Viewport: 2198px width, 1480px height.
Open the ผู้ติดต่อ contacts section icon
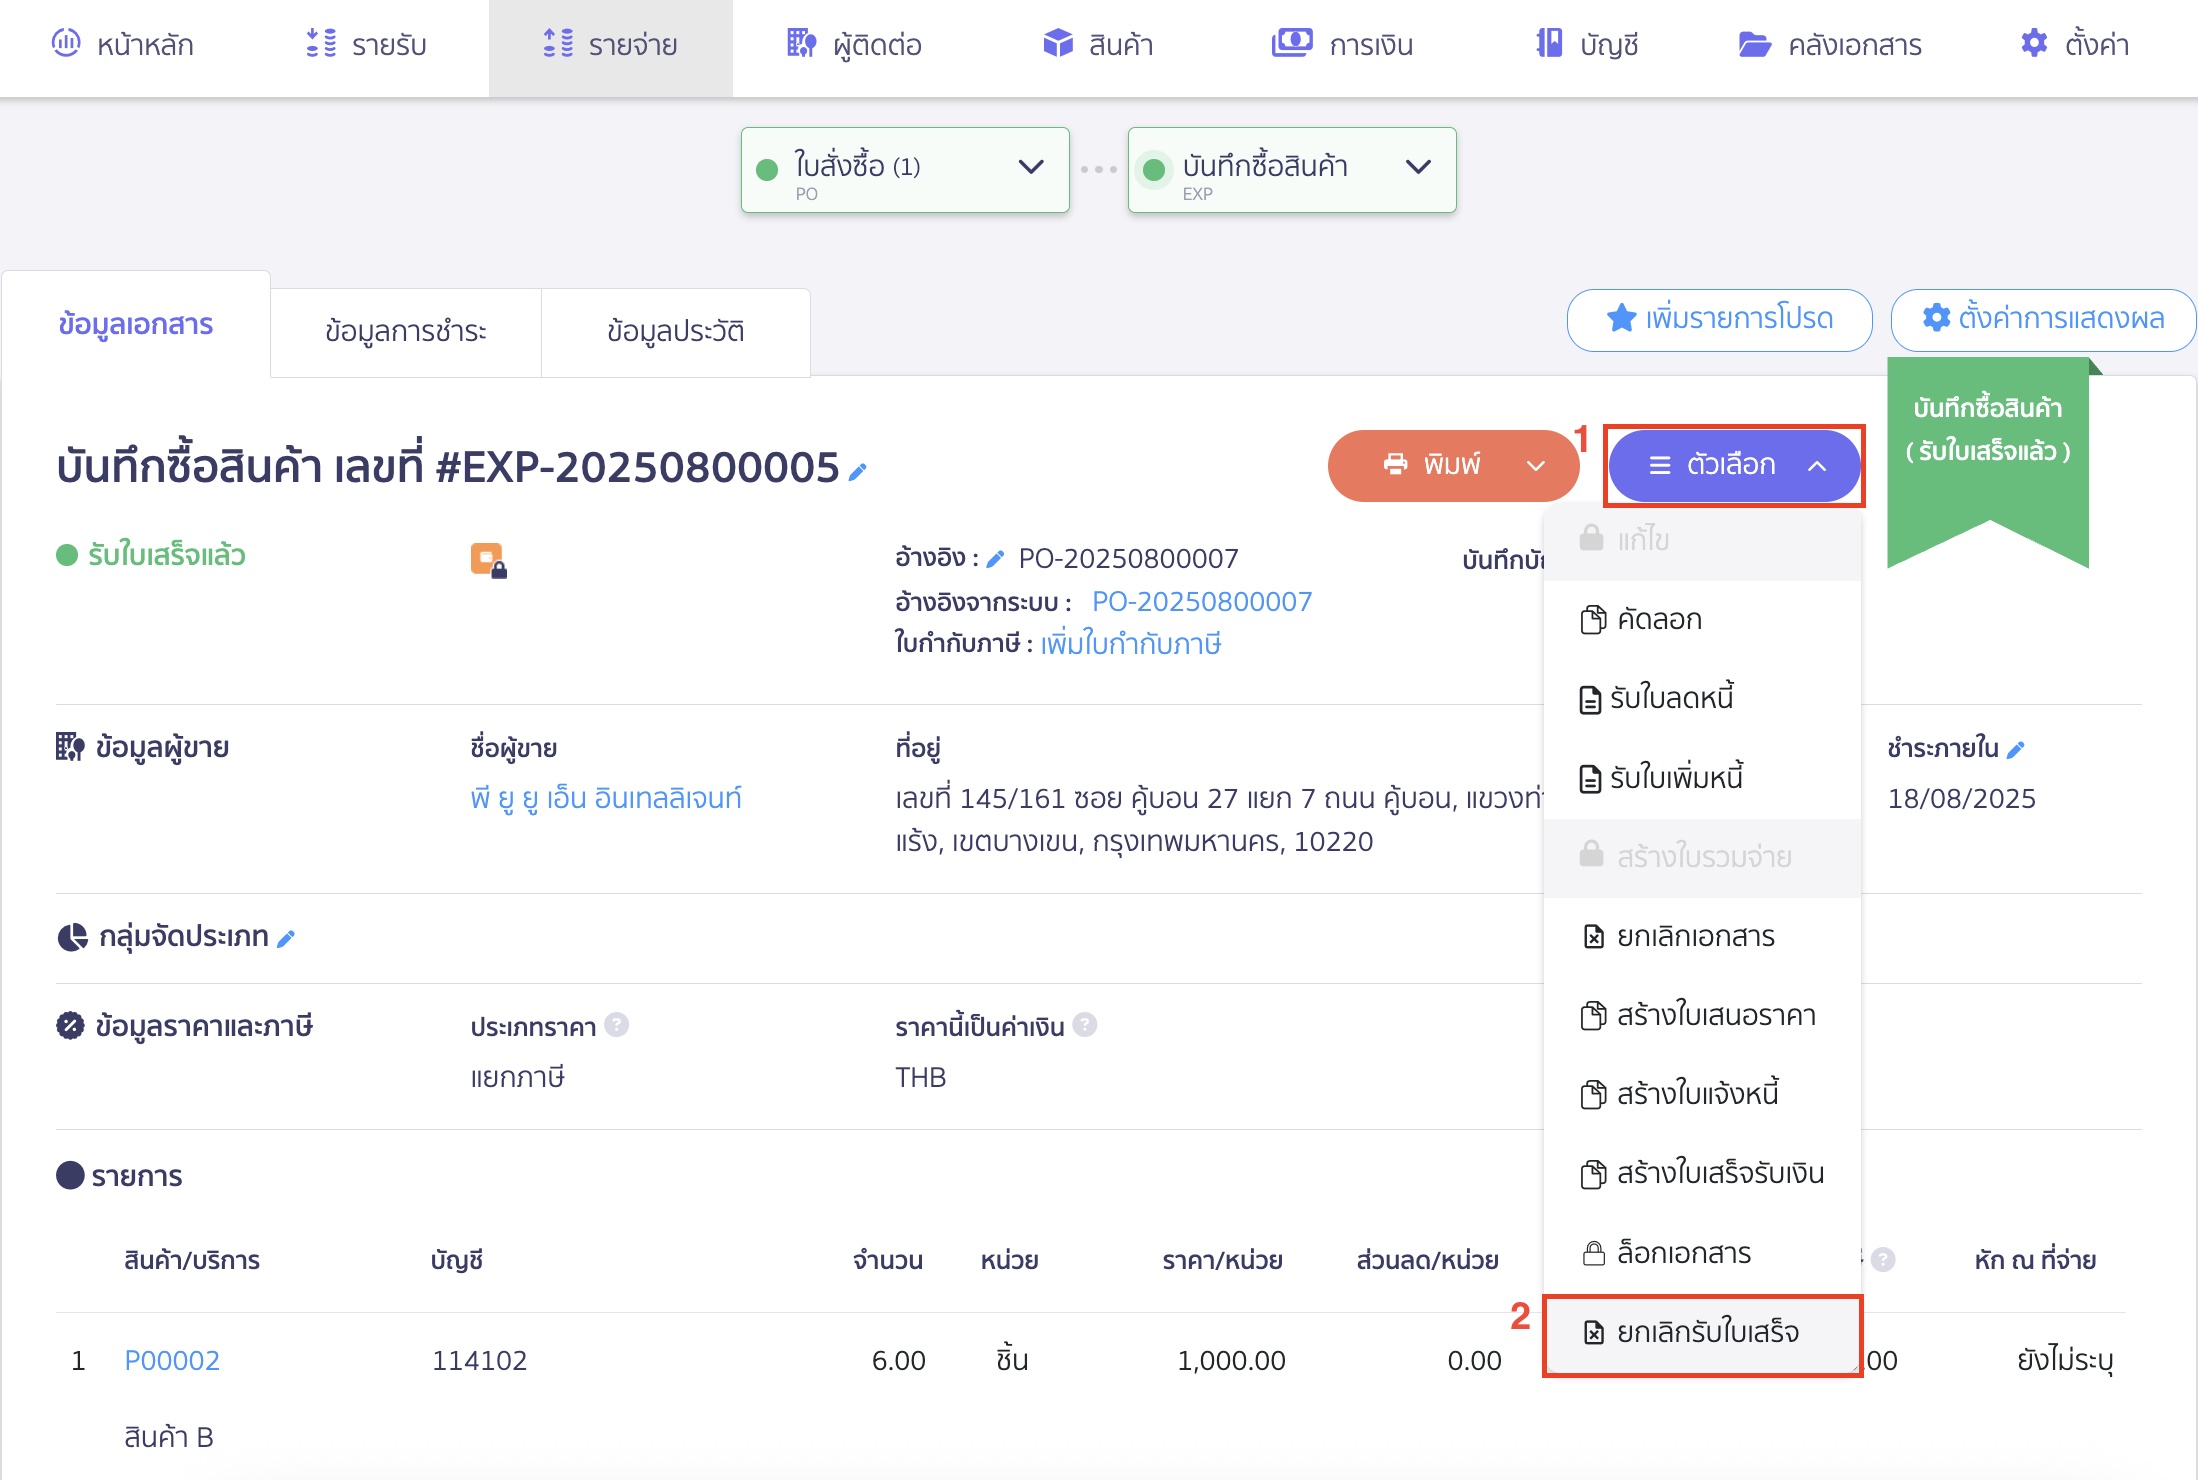(800, 44)
